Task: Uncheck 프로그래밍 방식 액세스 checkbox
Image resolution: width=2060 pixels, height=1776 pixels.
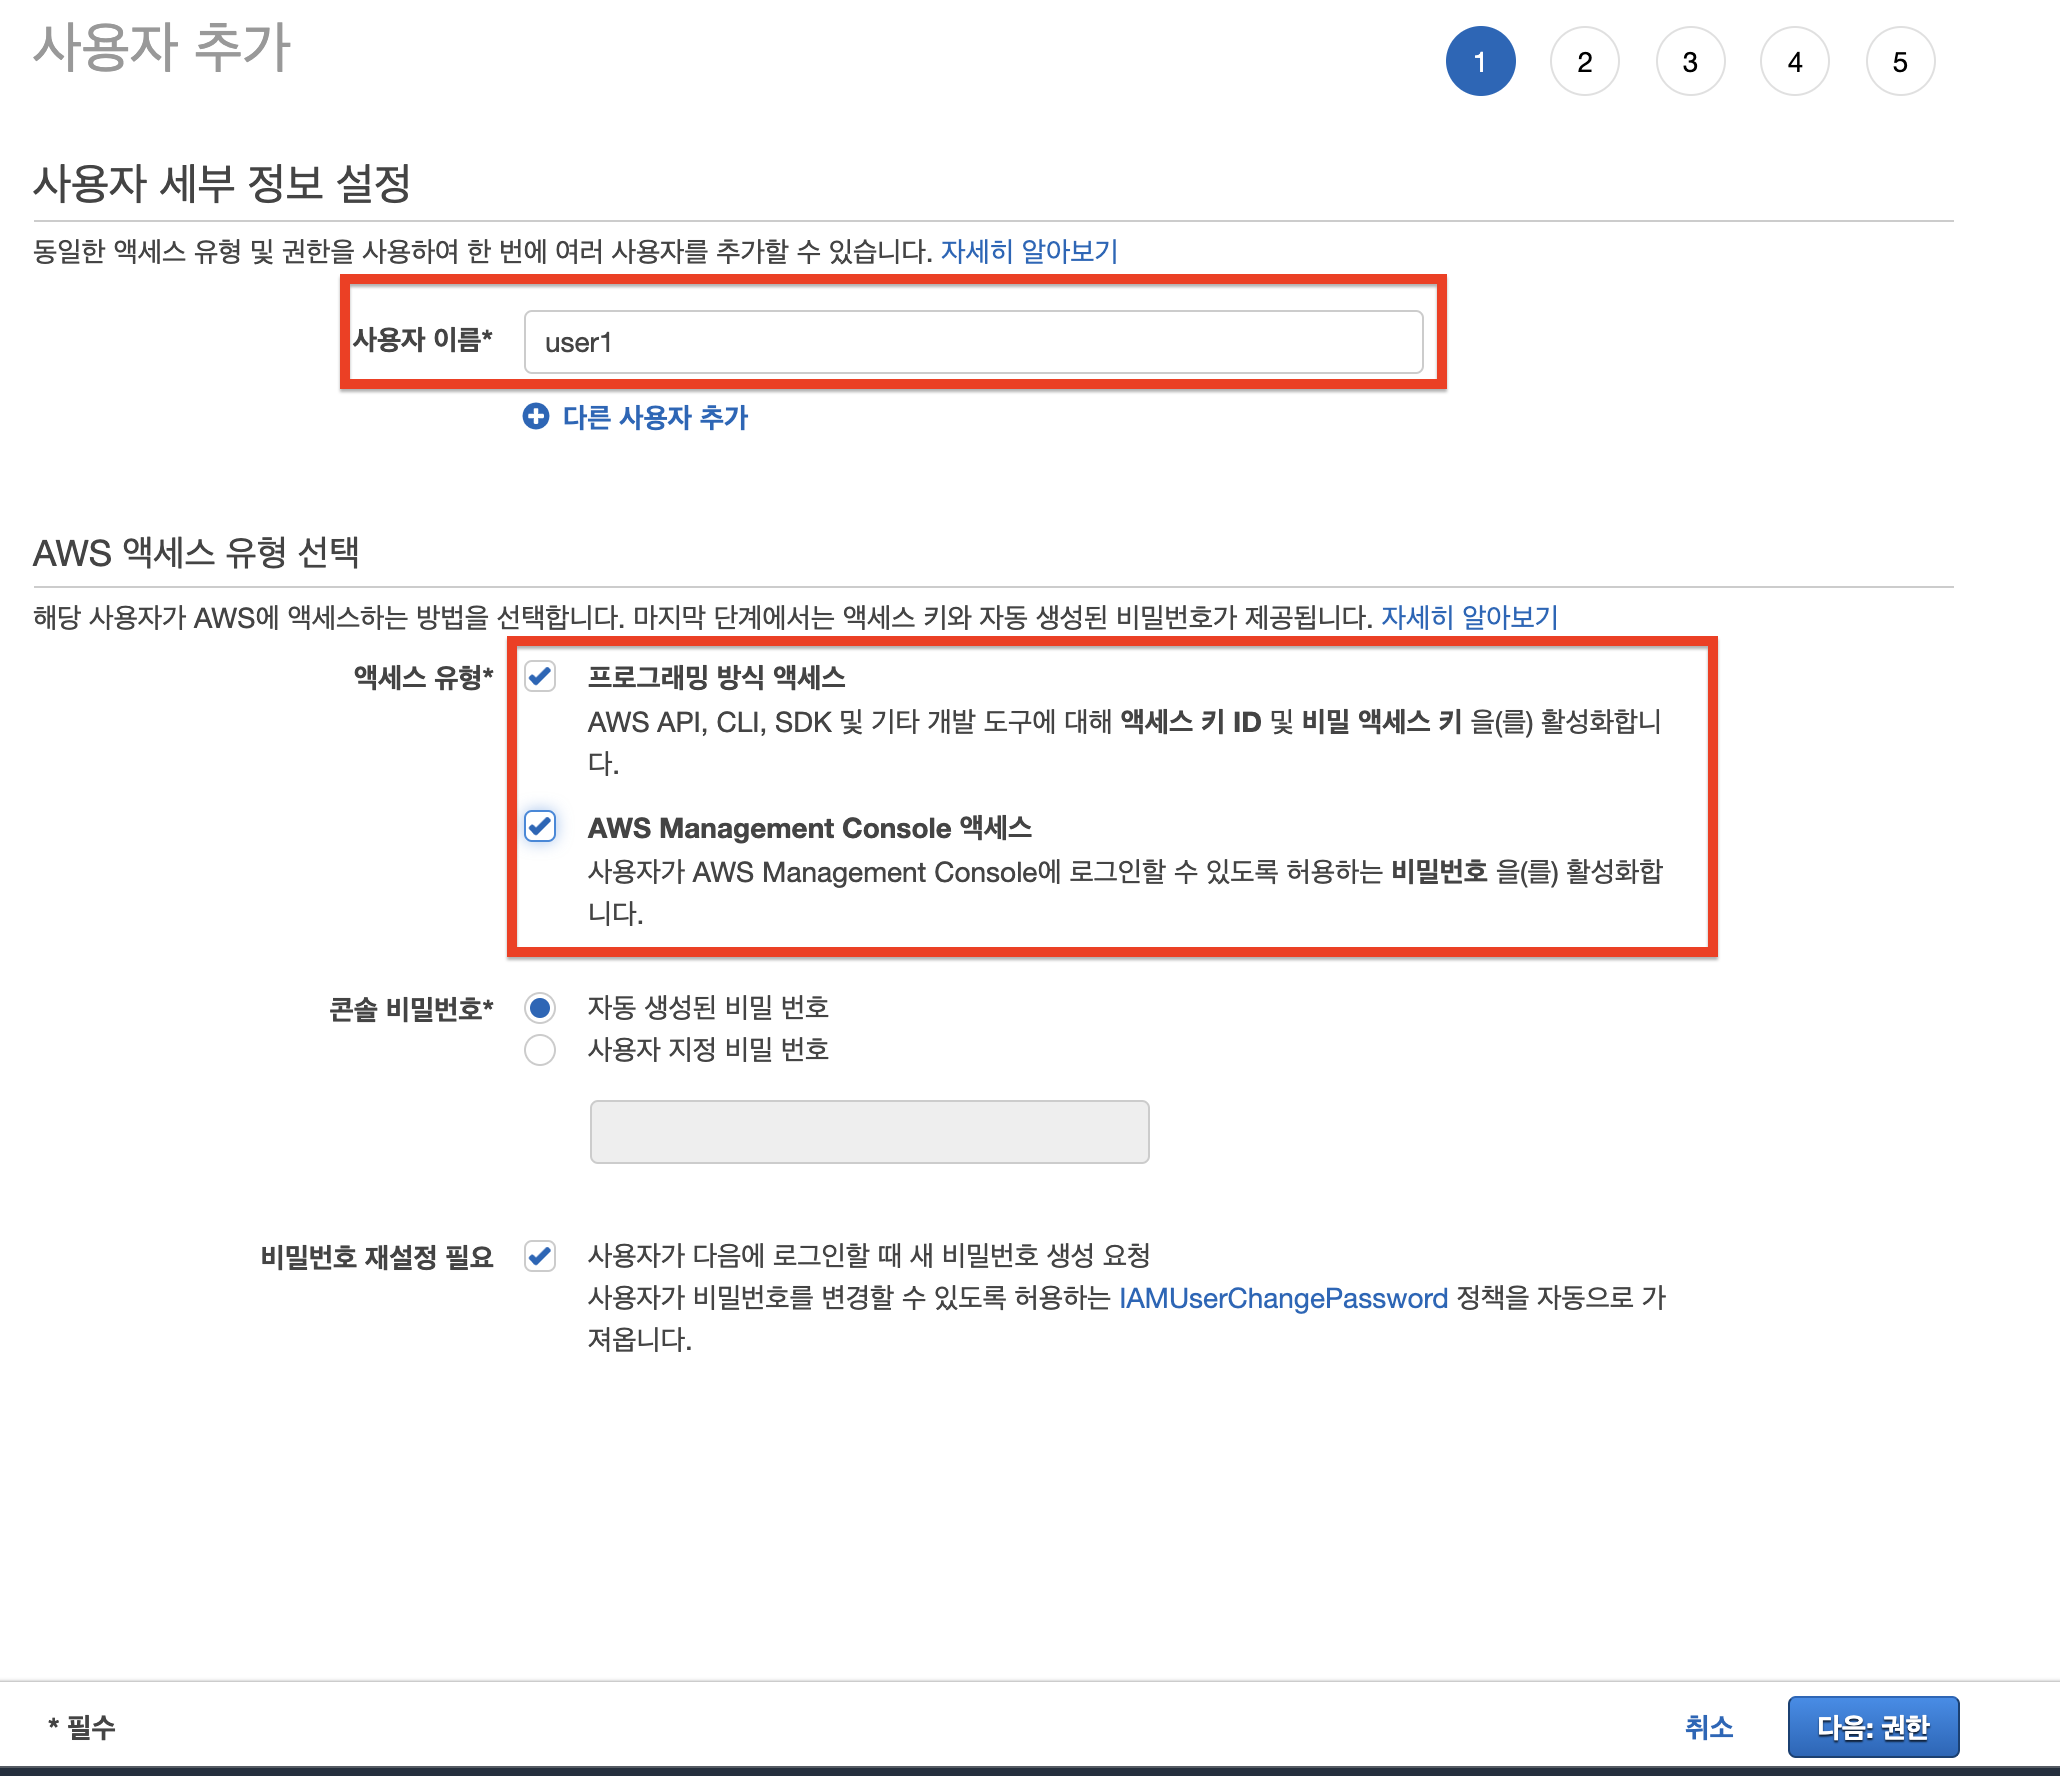Action: [x=540, y=677]
